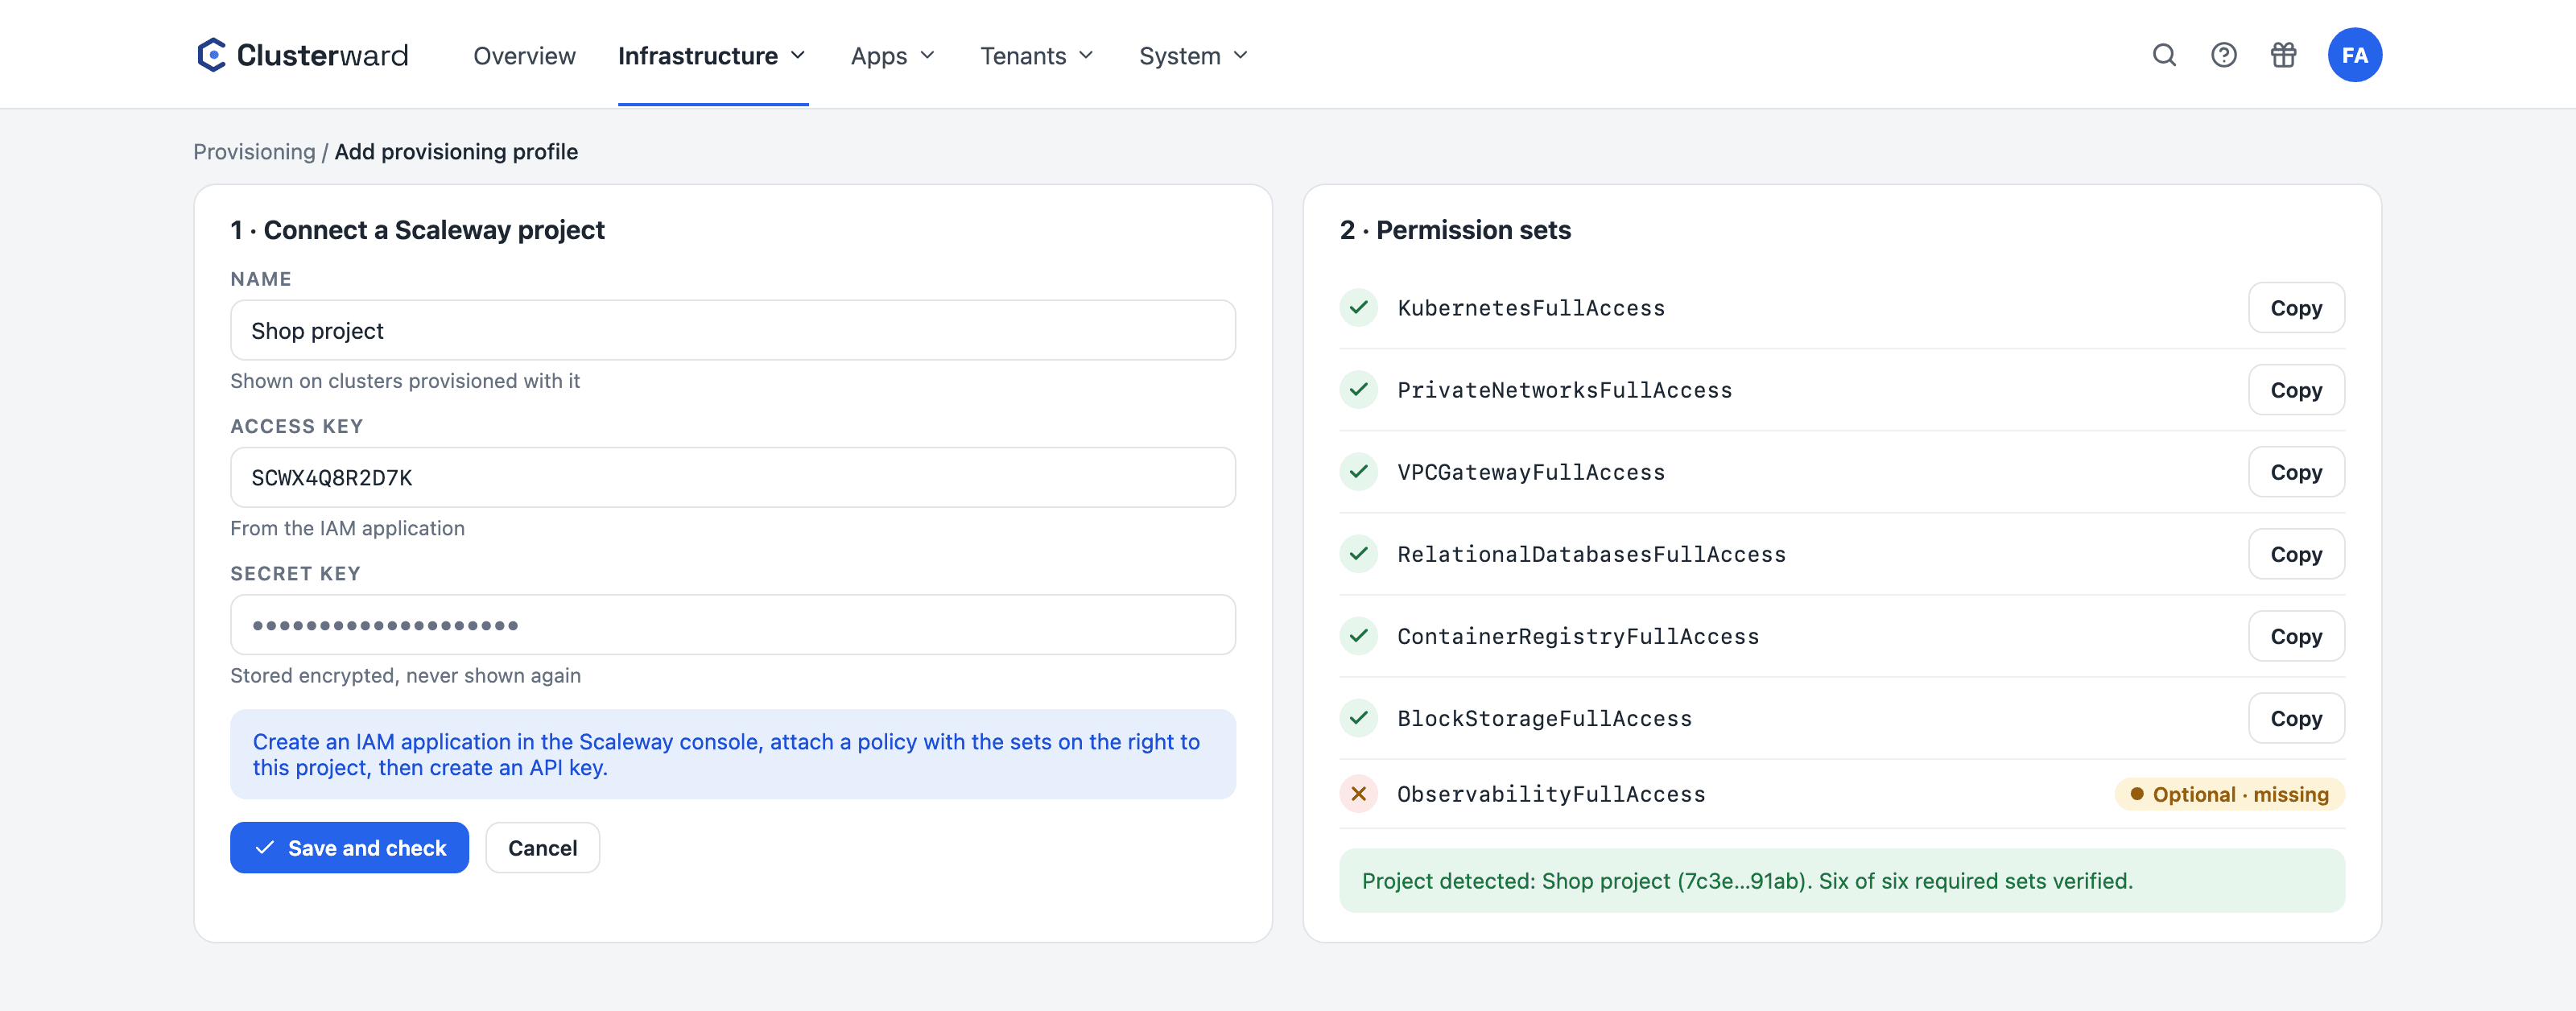Click the PrivateNetworksFullAccess green check icon
Viewport: 2576px width, 1011px height.
pyautogui.click(x=1358, y=389)
